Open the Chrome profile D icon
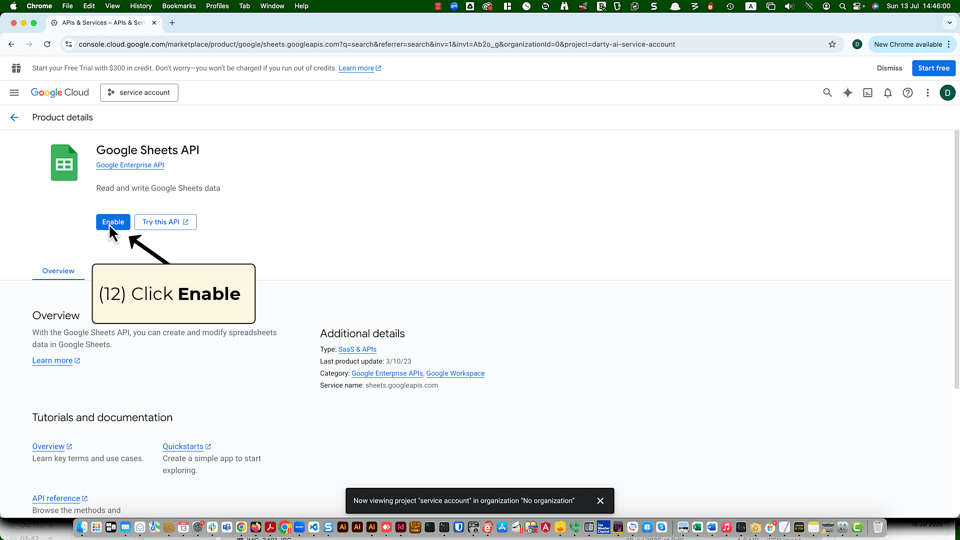Viewport: 960px width, 540px height. (x=857, y=44)
